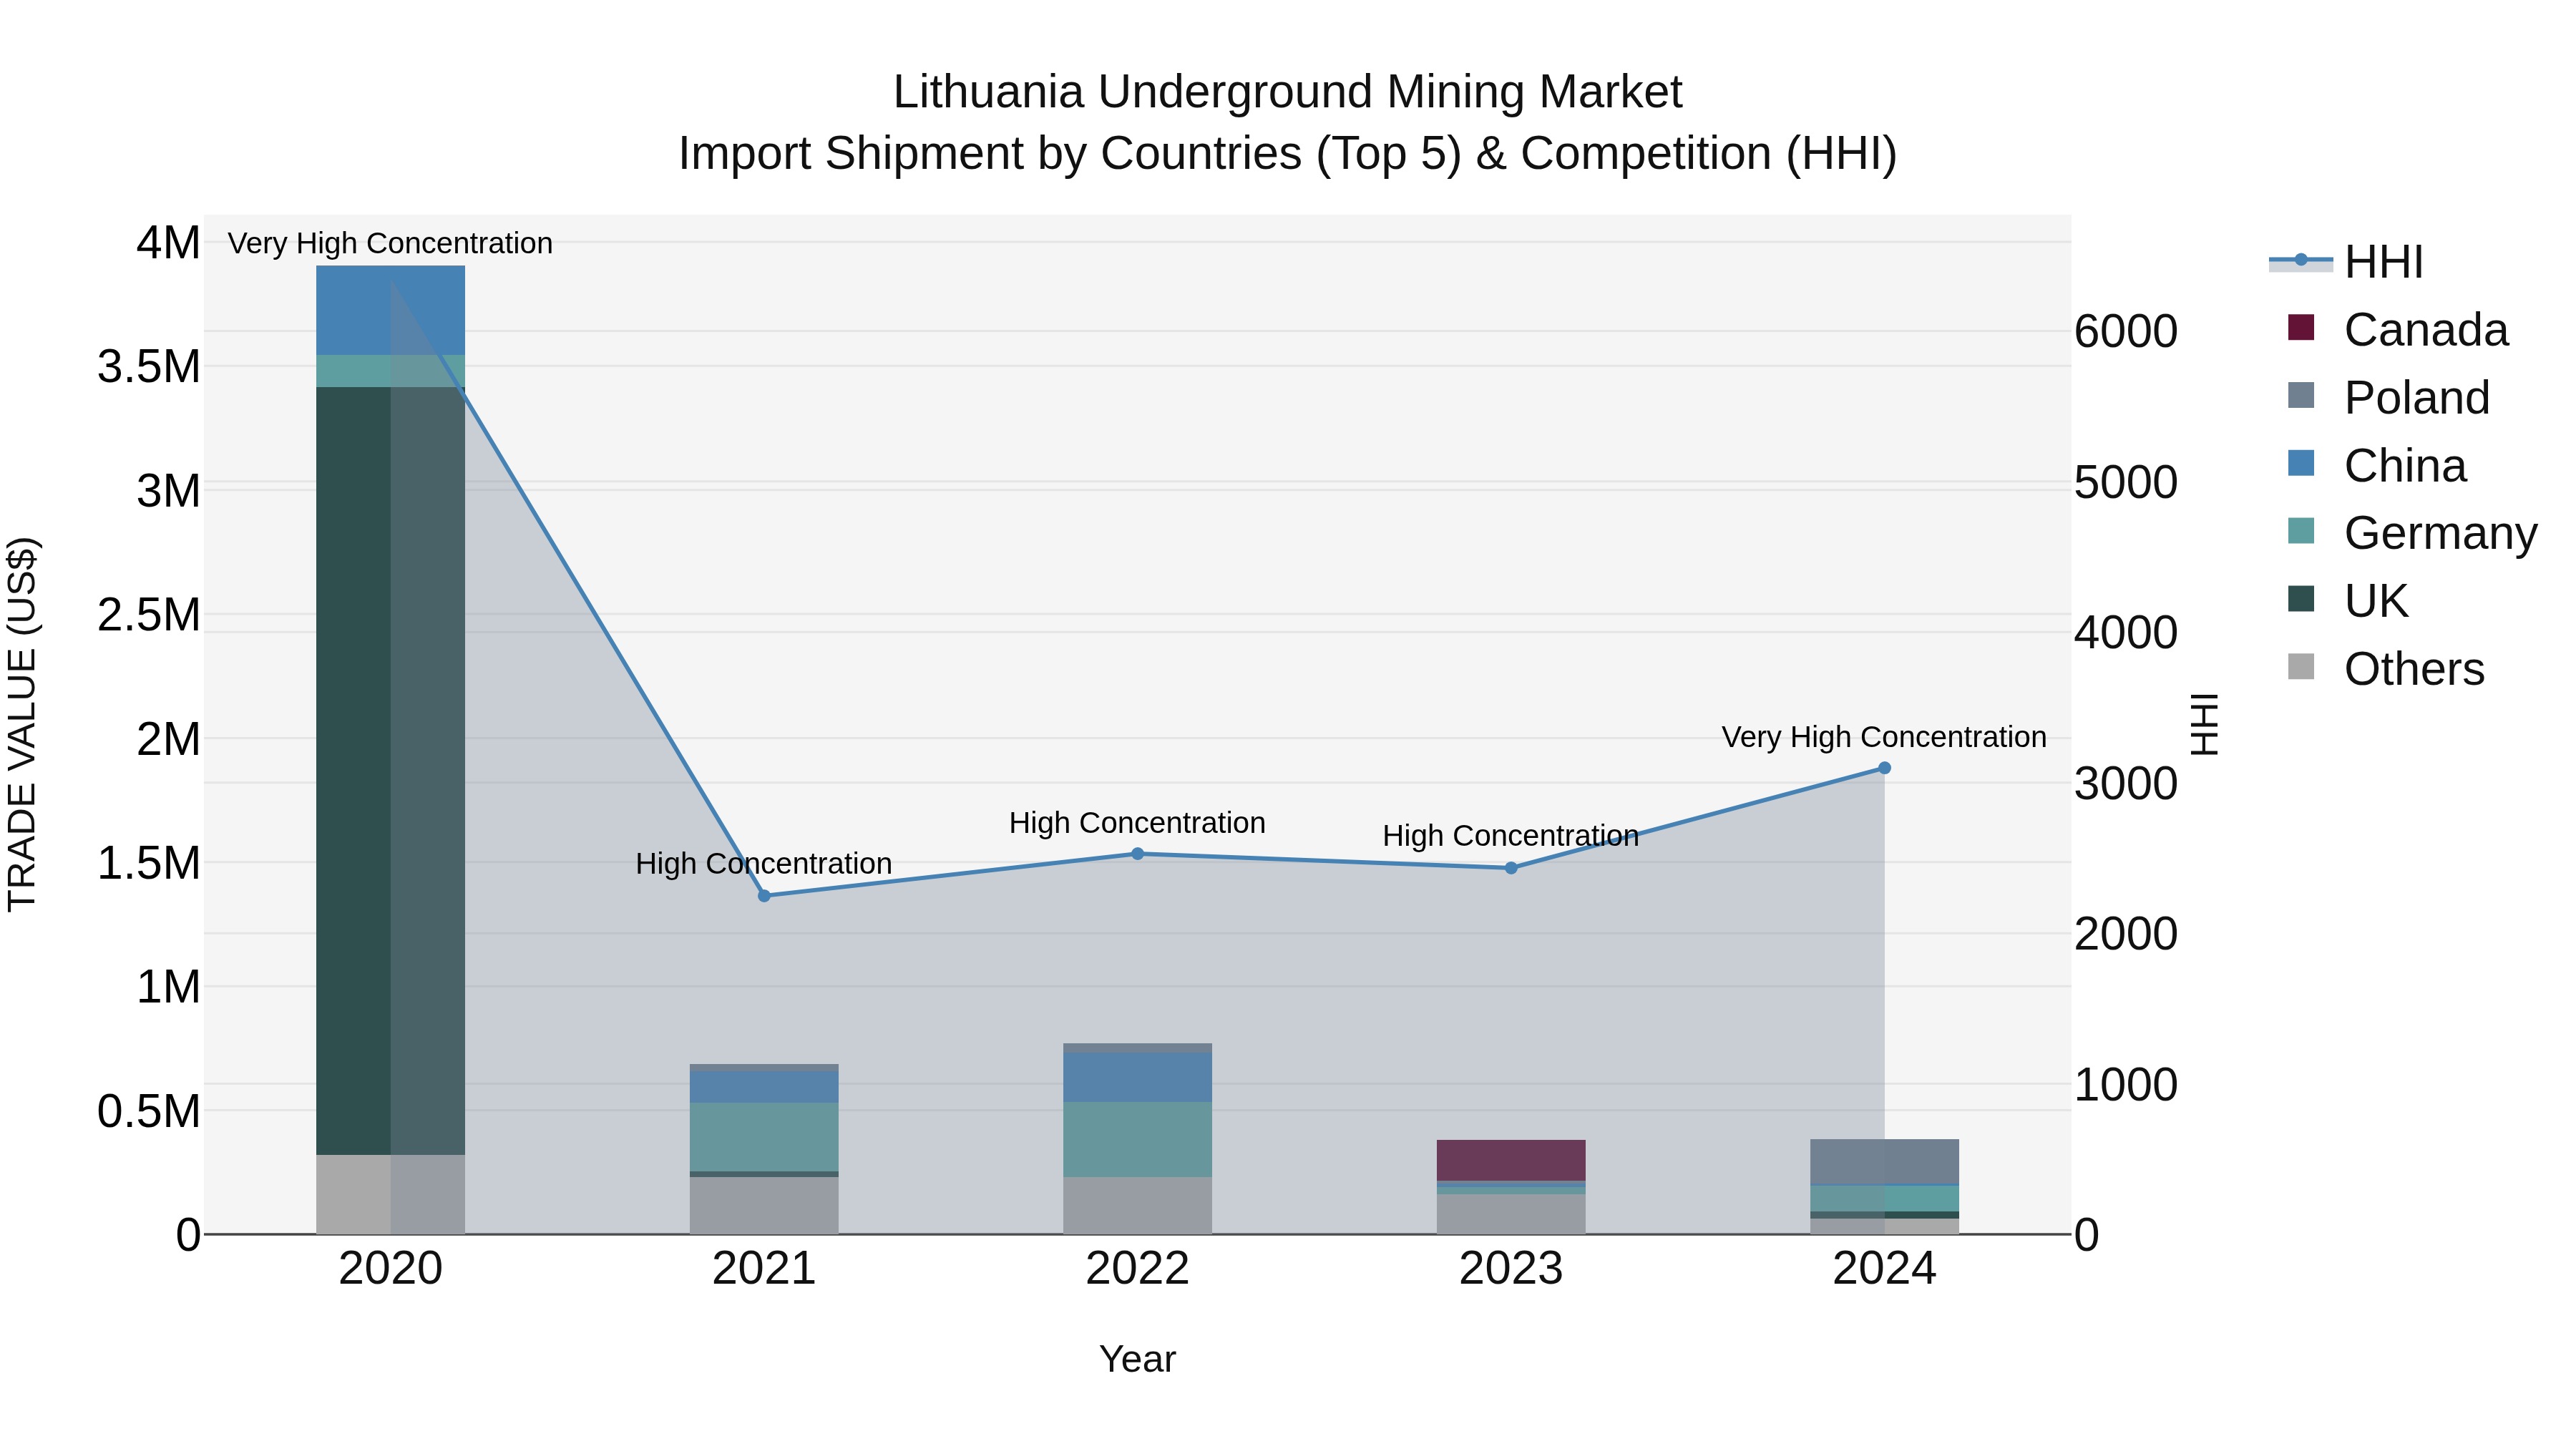This screenshot has width=2576, height=1449.
Task: Click the 2022 x-axis label
Action: point(1137,1269)
